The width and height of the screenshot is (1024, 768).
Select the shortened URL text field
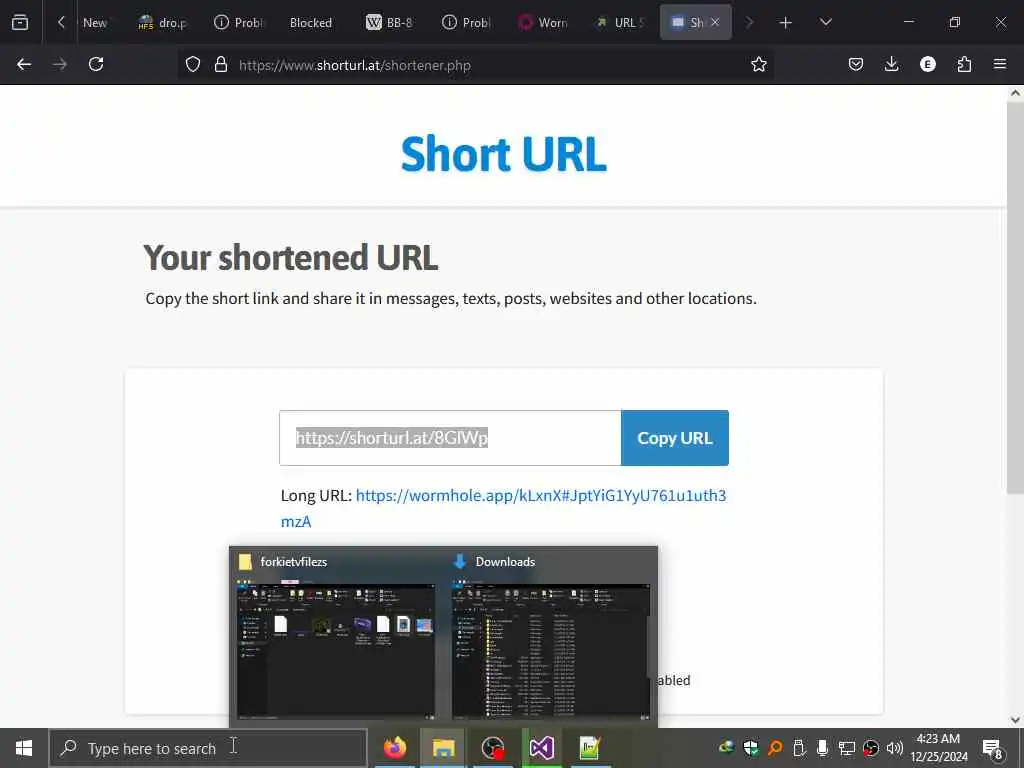pos(450,438)
